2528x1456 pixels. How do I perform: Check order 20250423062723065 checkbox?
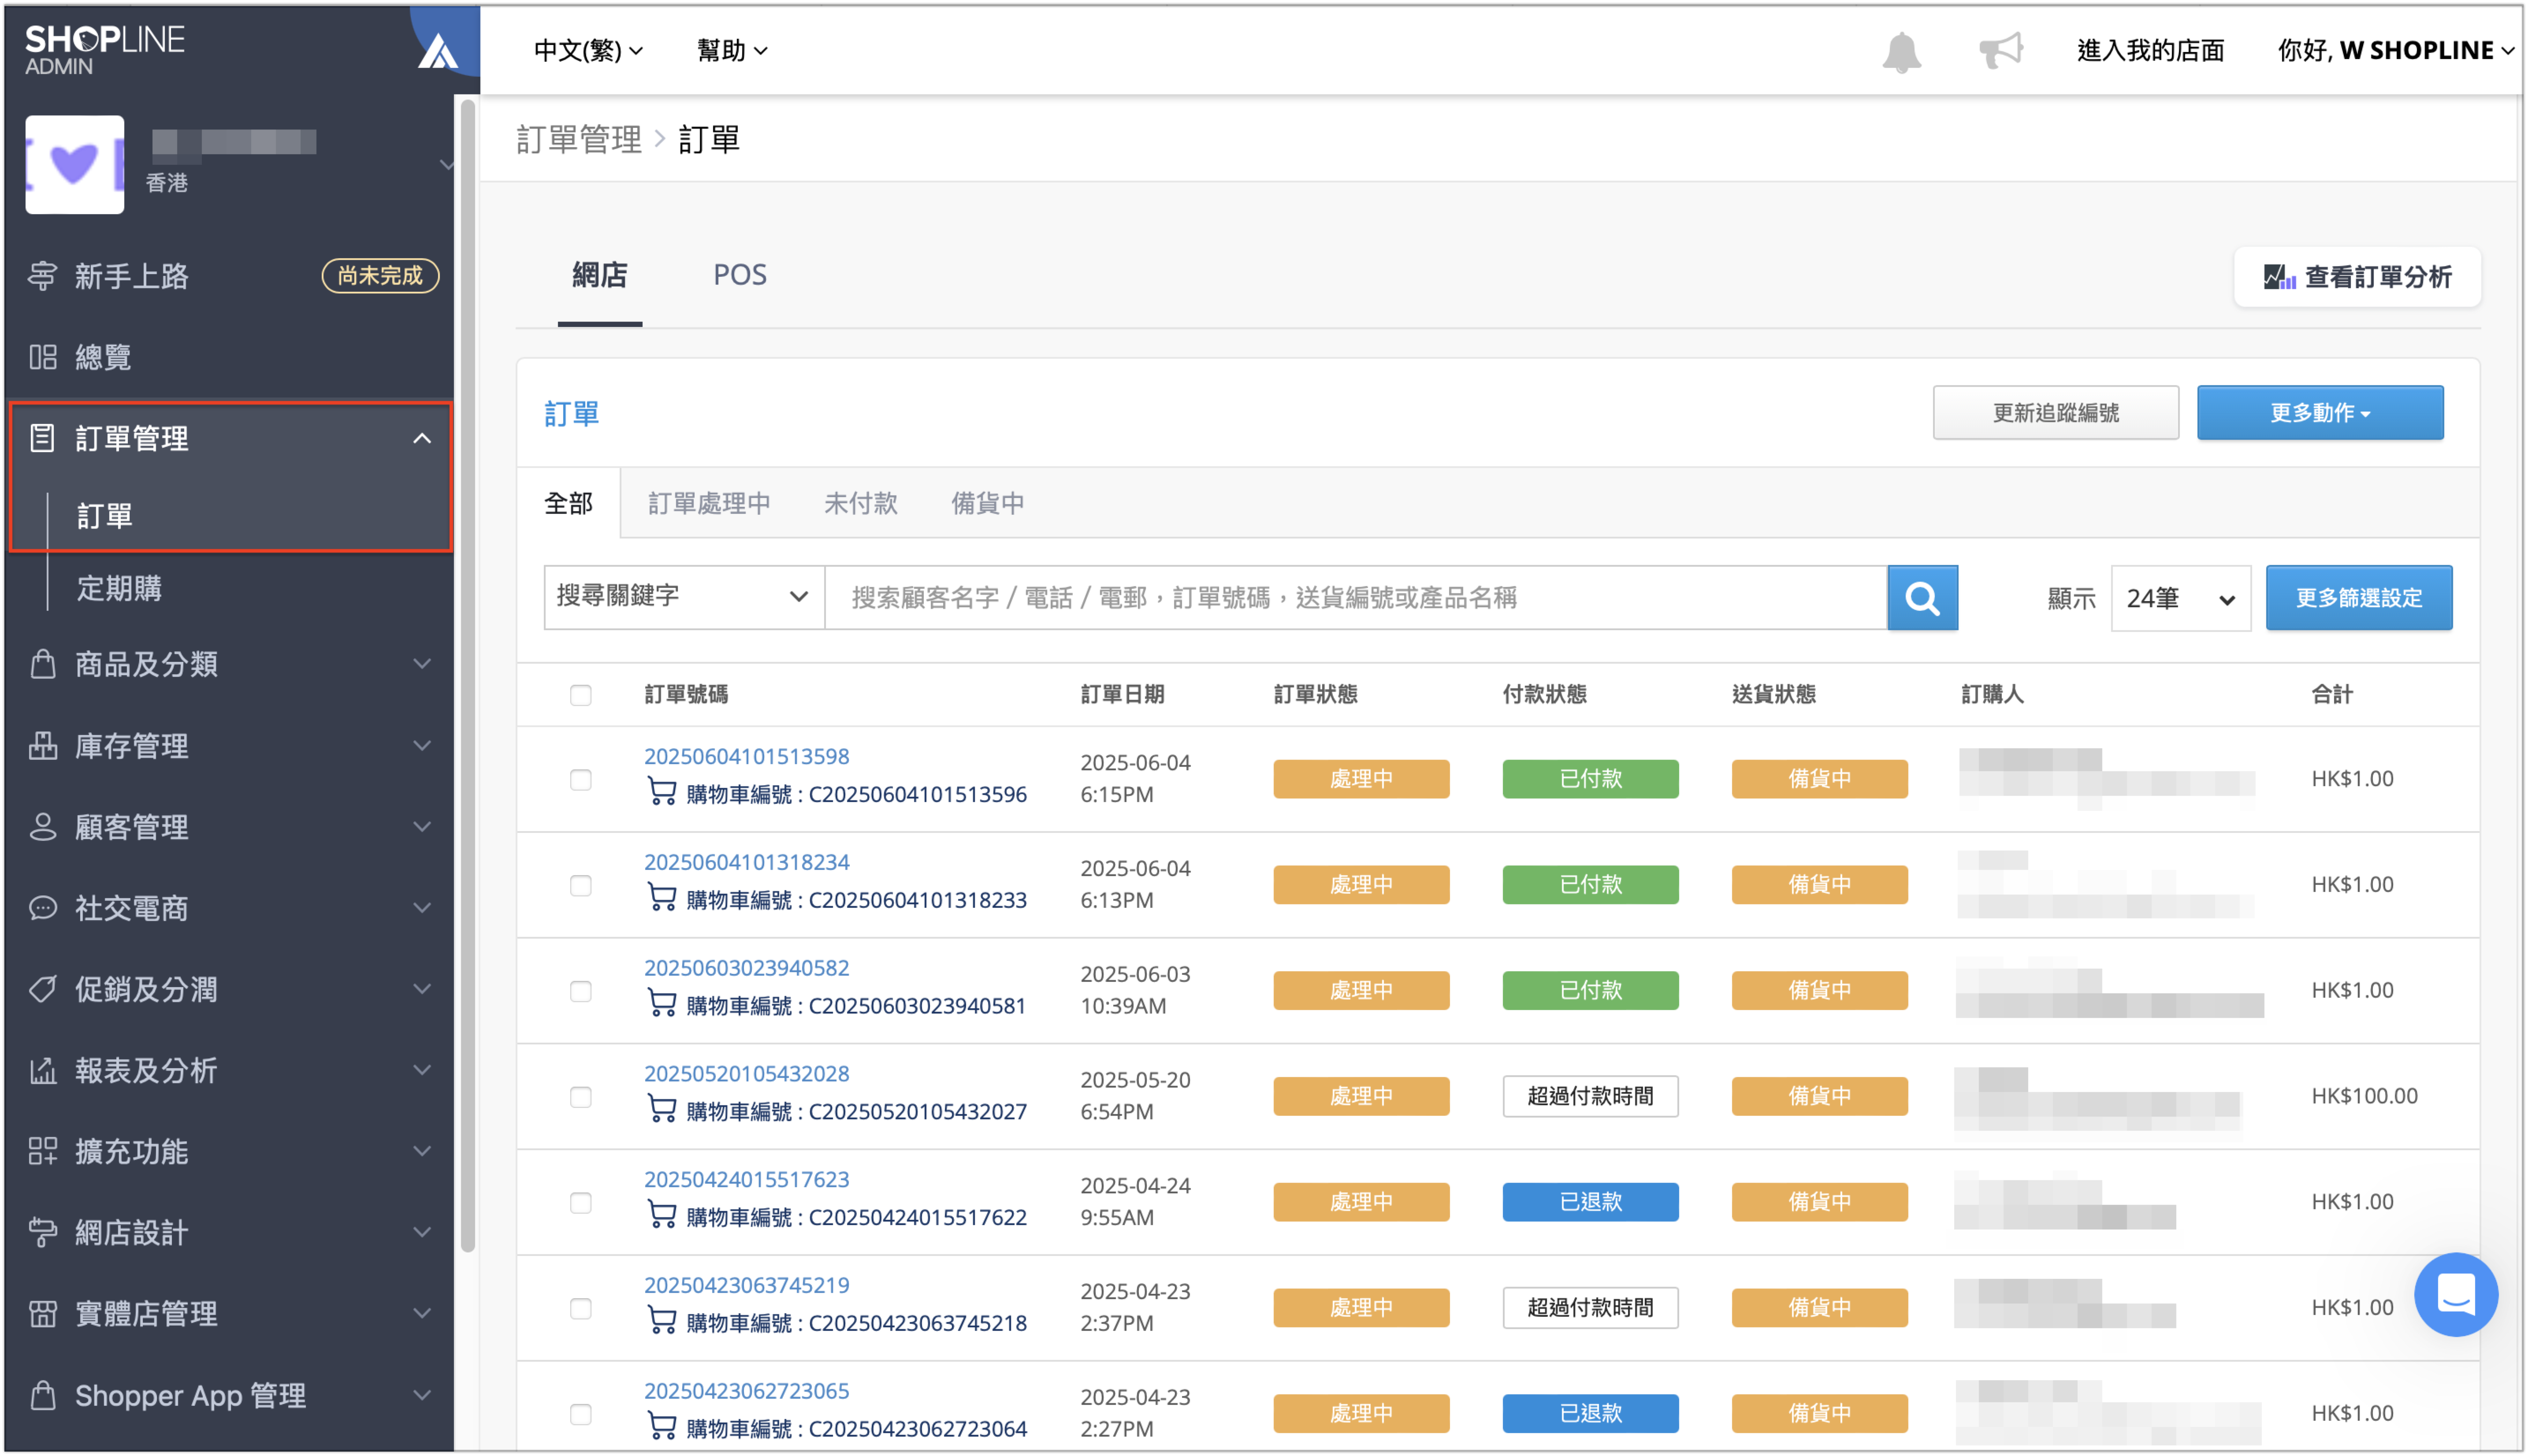click(580, 1414)
